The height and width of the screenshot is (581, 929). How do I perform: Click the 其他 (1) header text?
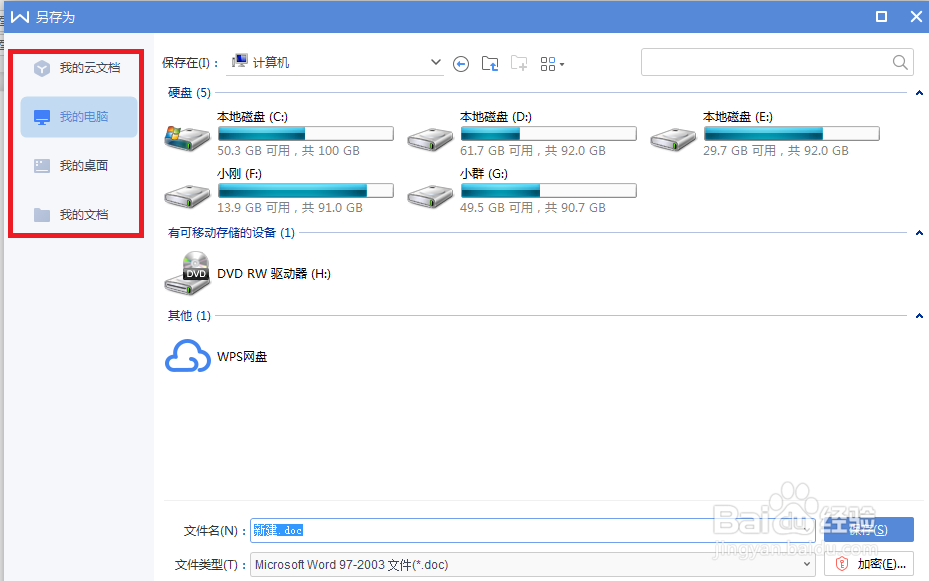point(189,316)
